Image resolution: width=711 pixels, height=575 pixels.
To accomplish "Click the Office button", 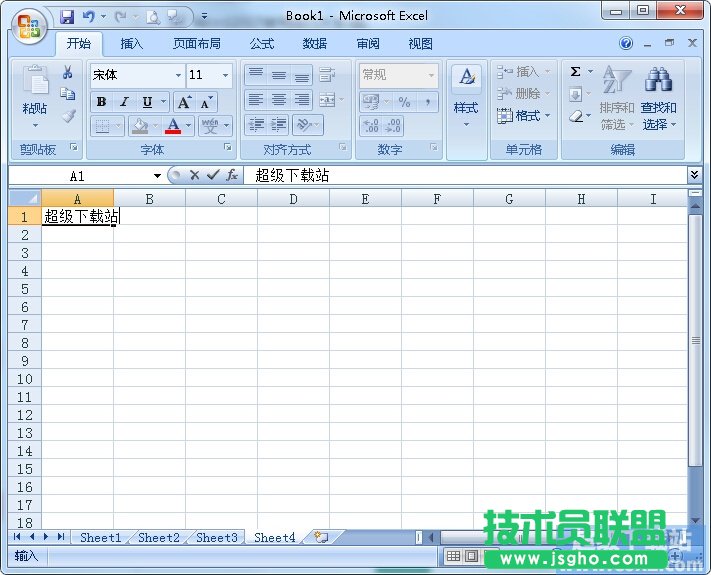I will pos(28,26).
